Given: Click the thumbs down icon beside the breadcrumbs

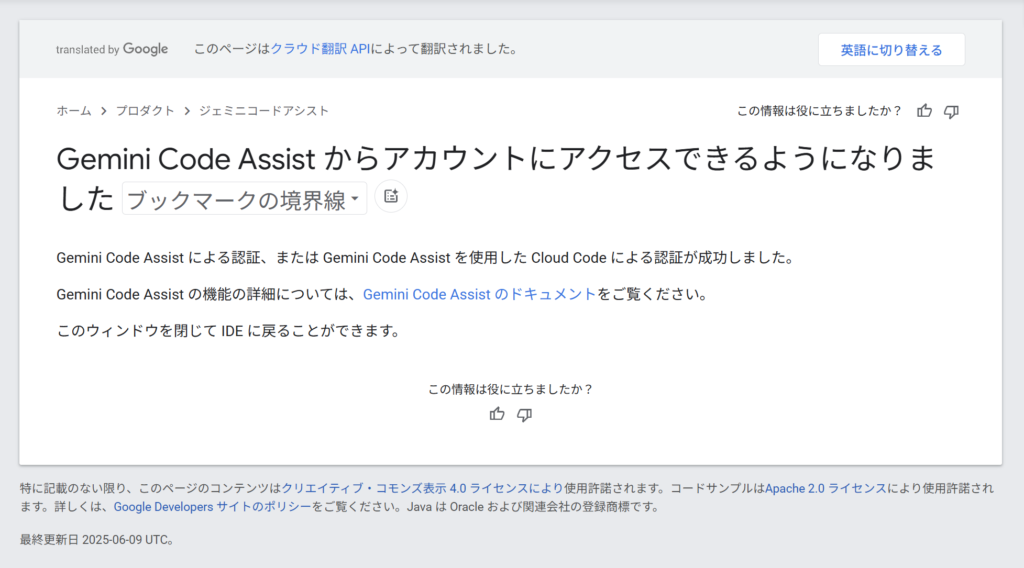Looking at the screenshot, I should point(951,111).
